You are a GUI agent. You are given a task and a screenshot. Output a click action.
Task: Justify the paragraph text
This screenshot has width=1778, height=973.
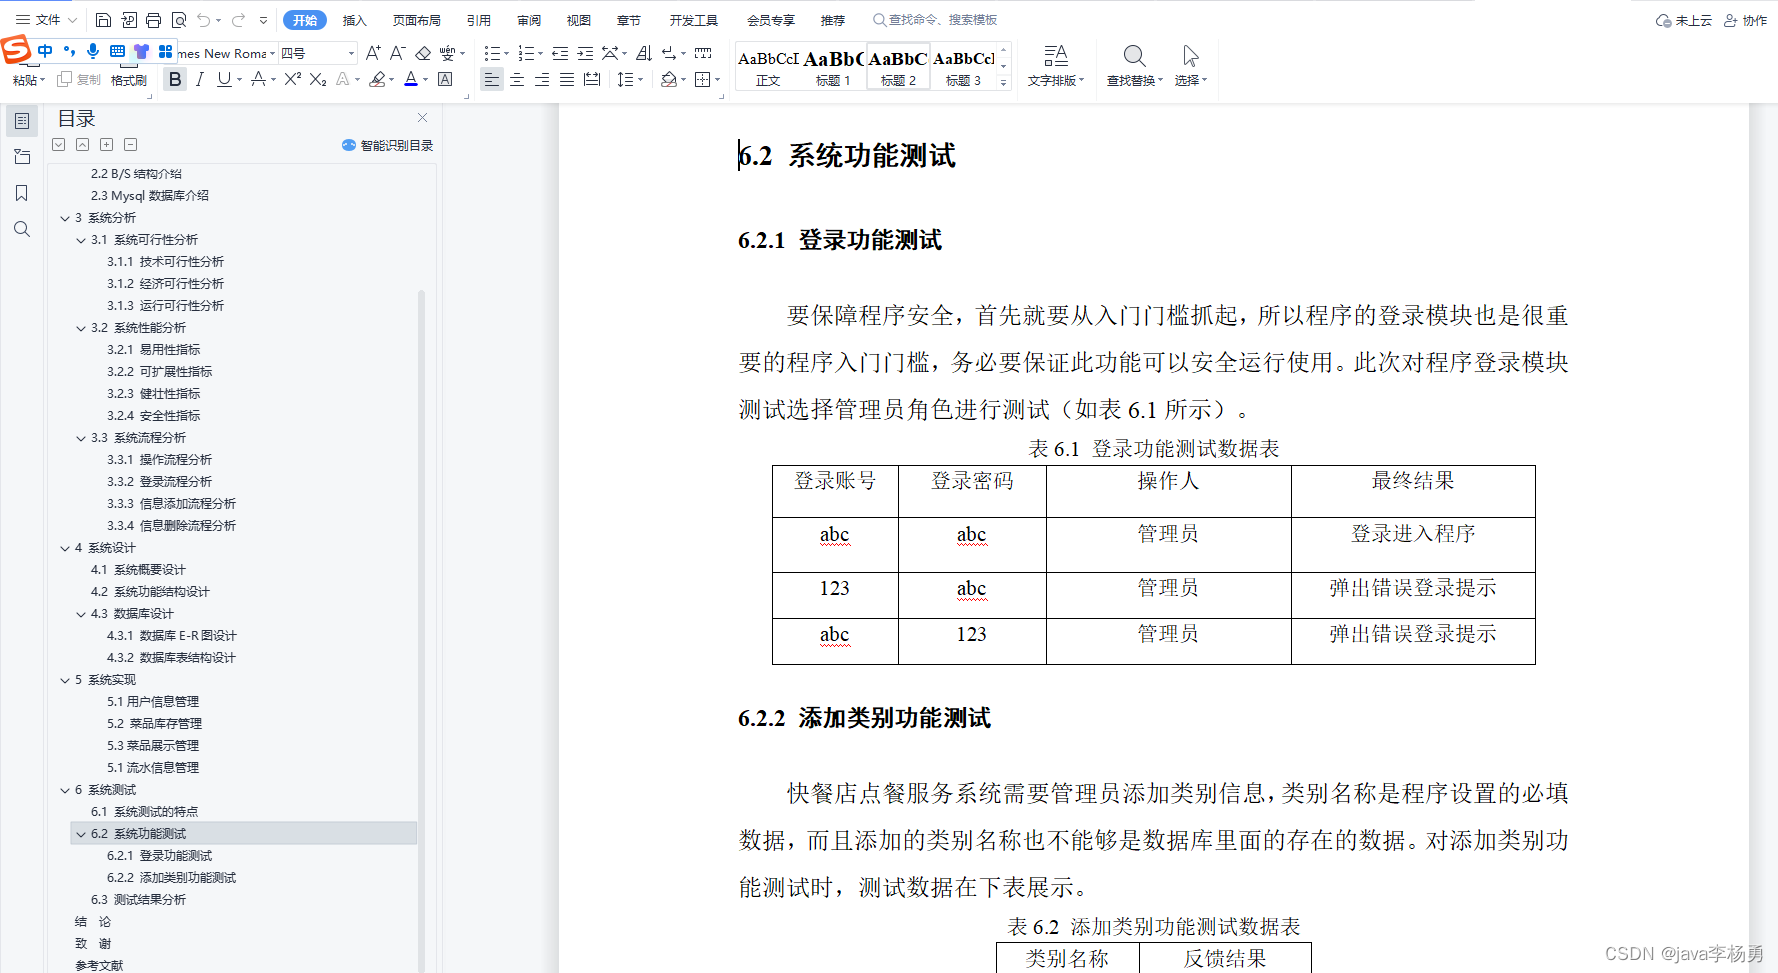point(567,79)
